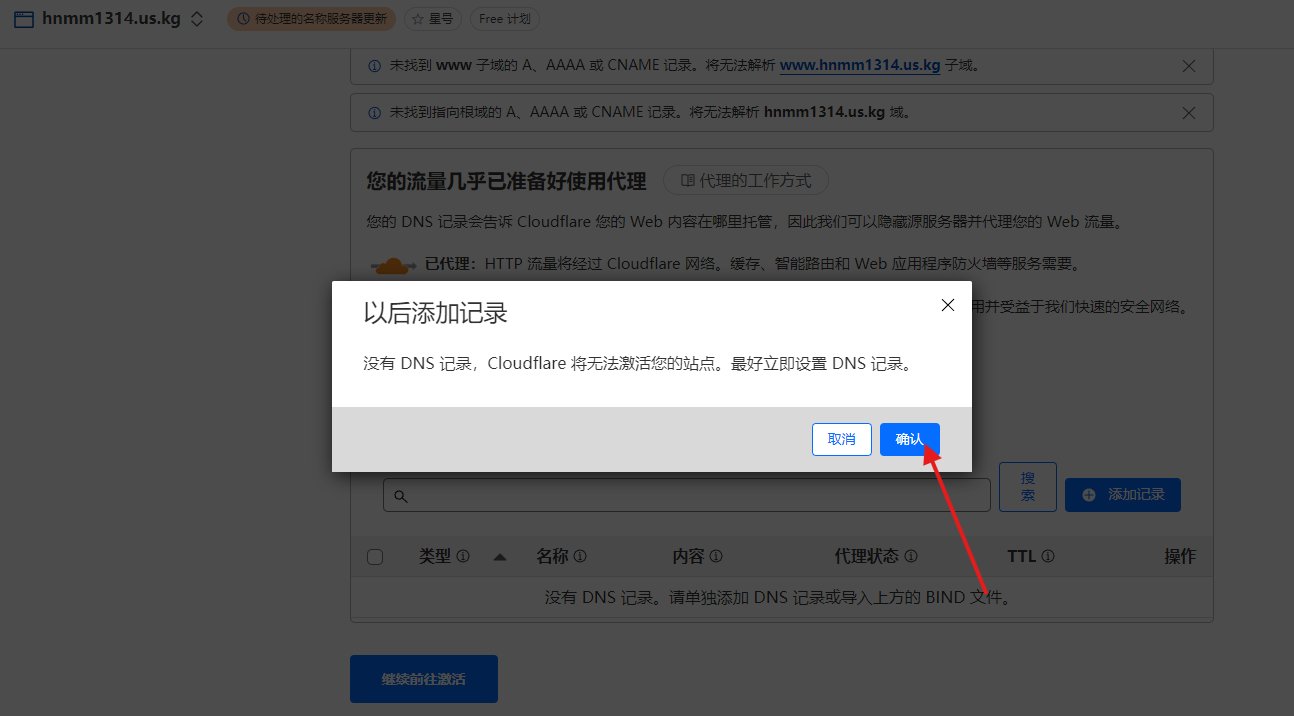
Task: Click the 添加记录 button
Action: 1123,495
